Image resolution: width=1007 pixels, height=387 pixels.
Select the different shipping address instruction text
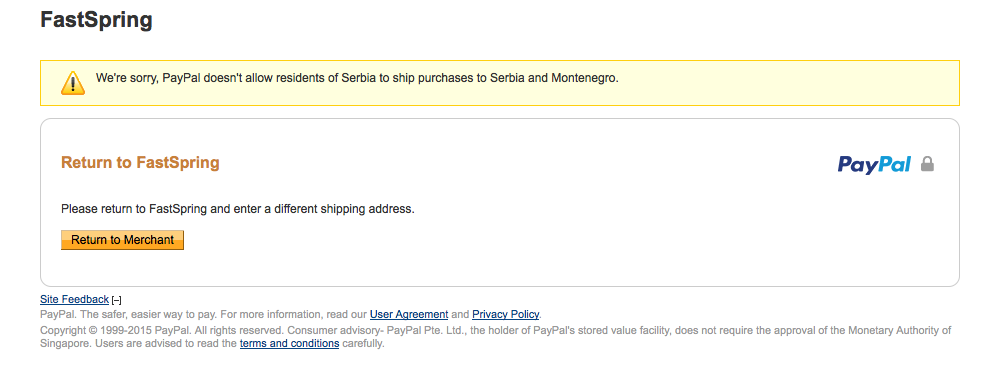[x=238, y=209]
